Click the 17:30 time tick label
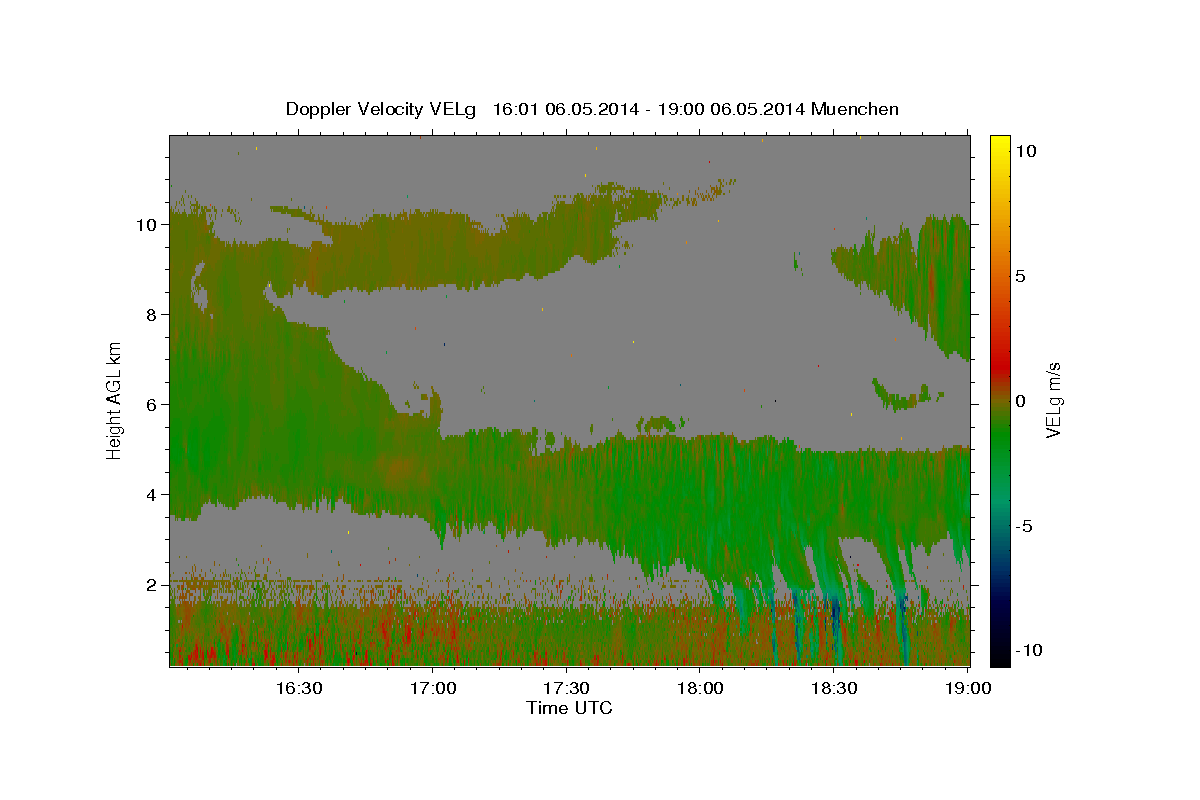 pyautogui.click(x=567, y=688)
